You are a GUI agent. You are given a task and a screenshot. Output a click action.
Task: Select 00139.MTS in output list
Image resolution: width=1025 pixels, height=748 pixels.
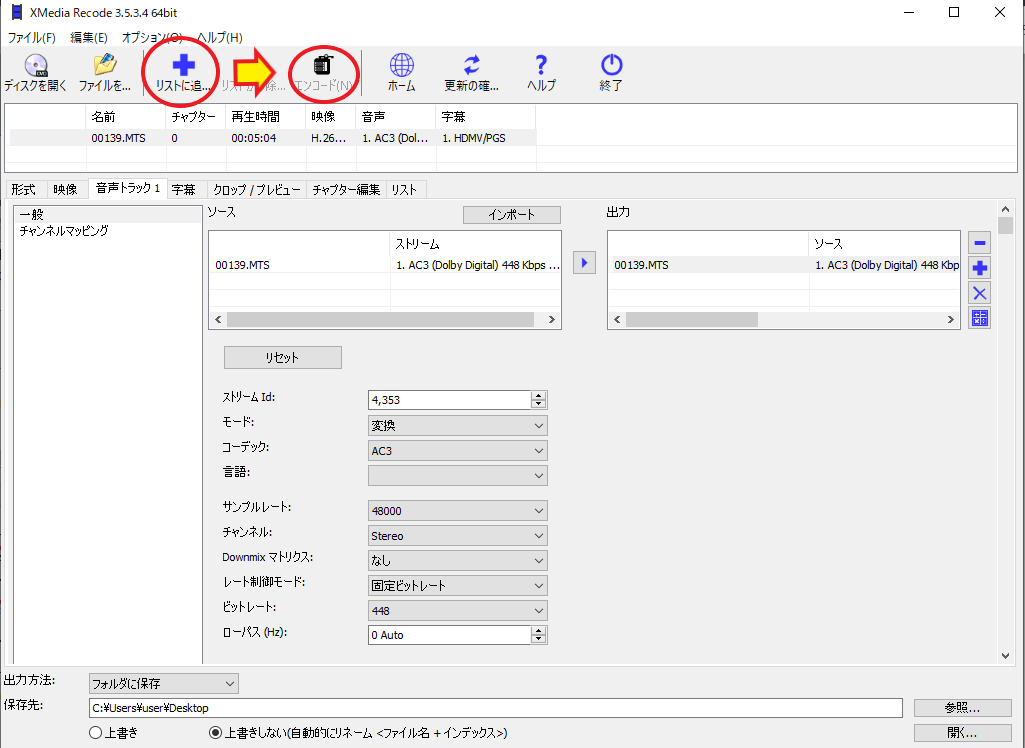(784, 265)
